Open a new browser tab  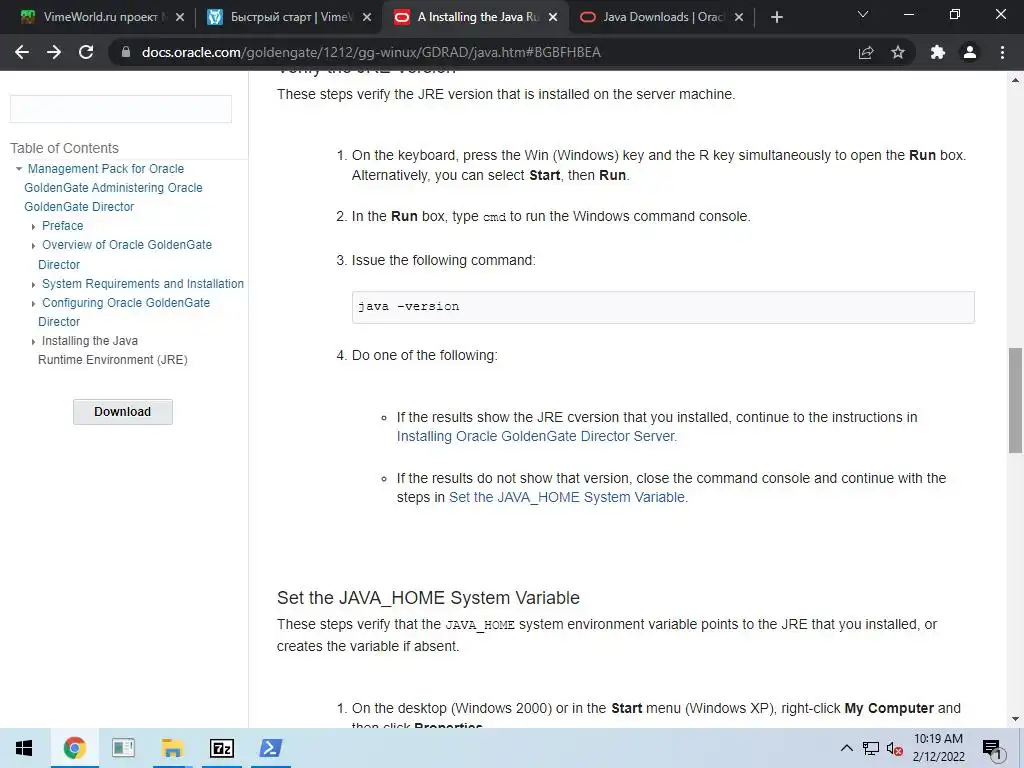[x=776, y=17]
